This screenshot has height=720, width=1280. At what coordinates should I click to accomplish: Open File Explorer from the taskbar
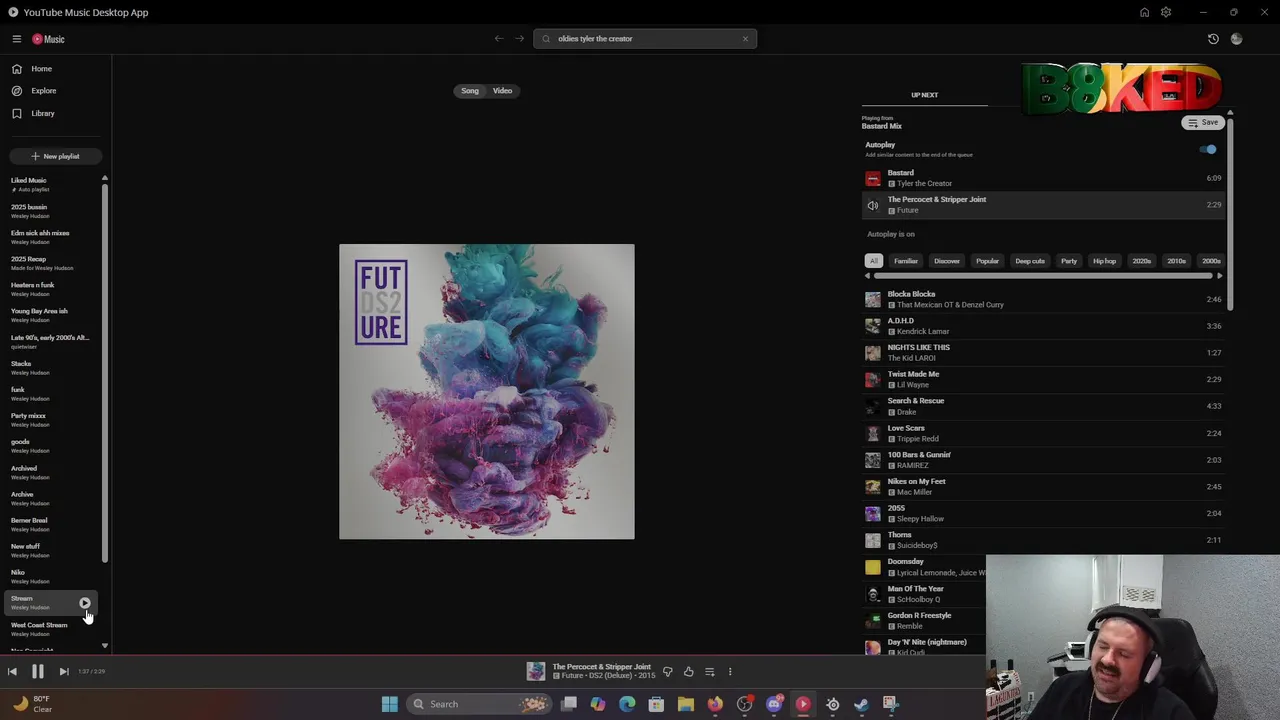pyautogui.click(x=686, y=704)
